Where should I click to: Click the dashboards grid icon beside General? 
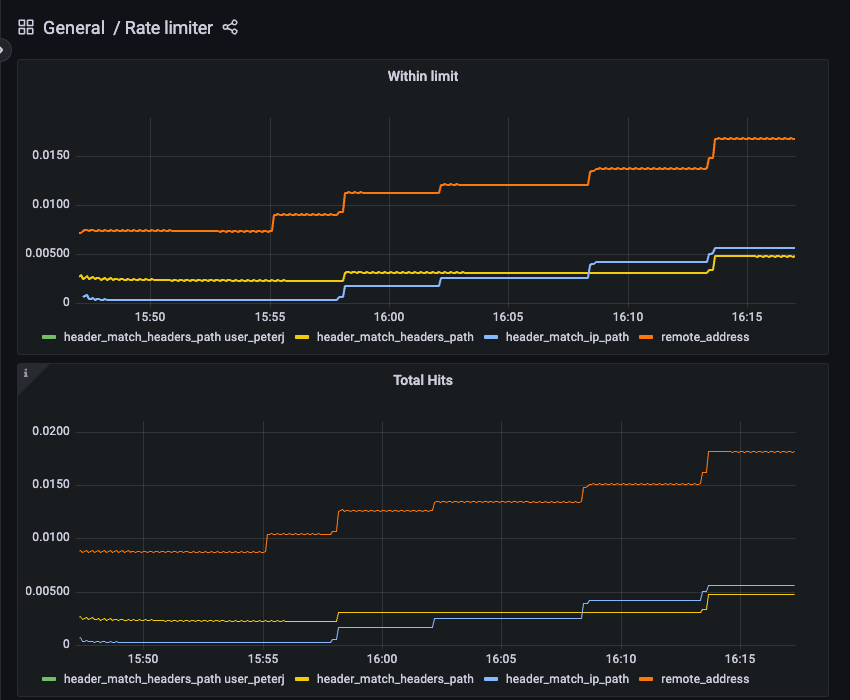[26, 28]
